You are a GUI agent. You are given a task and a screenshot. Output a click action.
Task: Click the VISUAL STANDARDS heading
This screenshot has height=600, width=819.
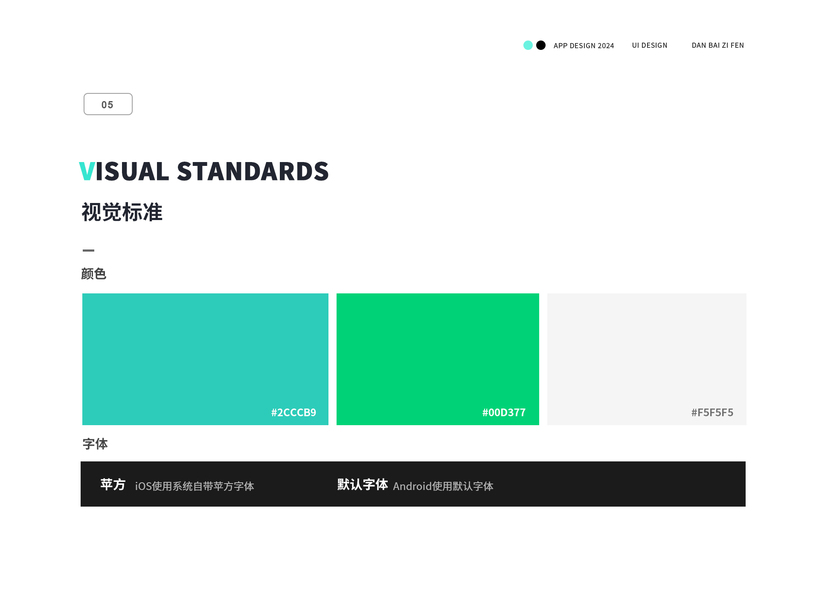204,171
